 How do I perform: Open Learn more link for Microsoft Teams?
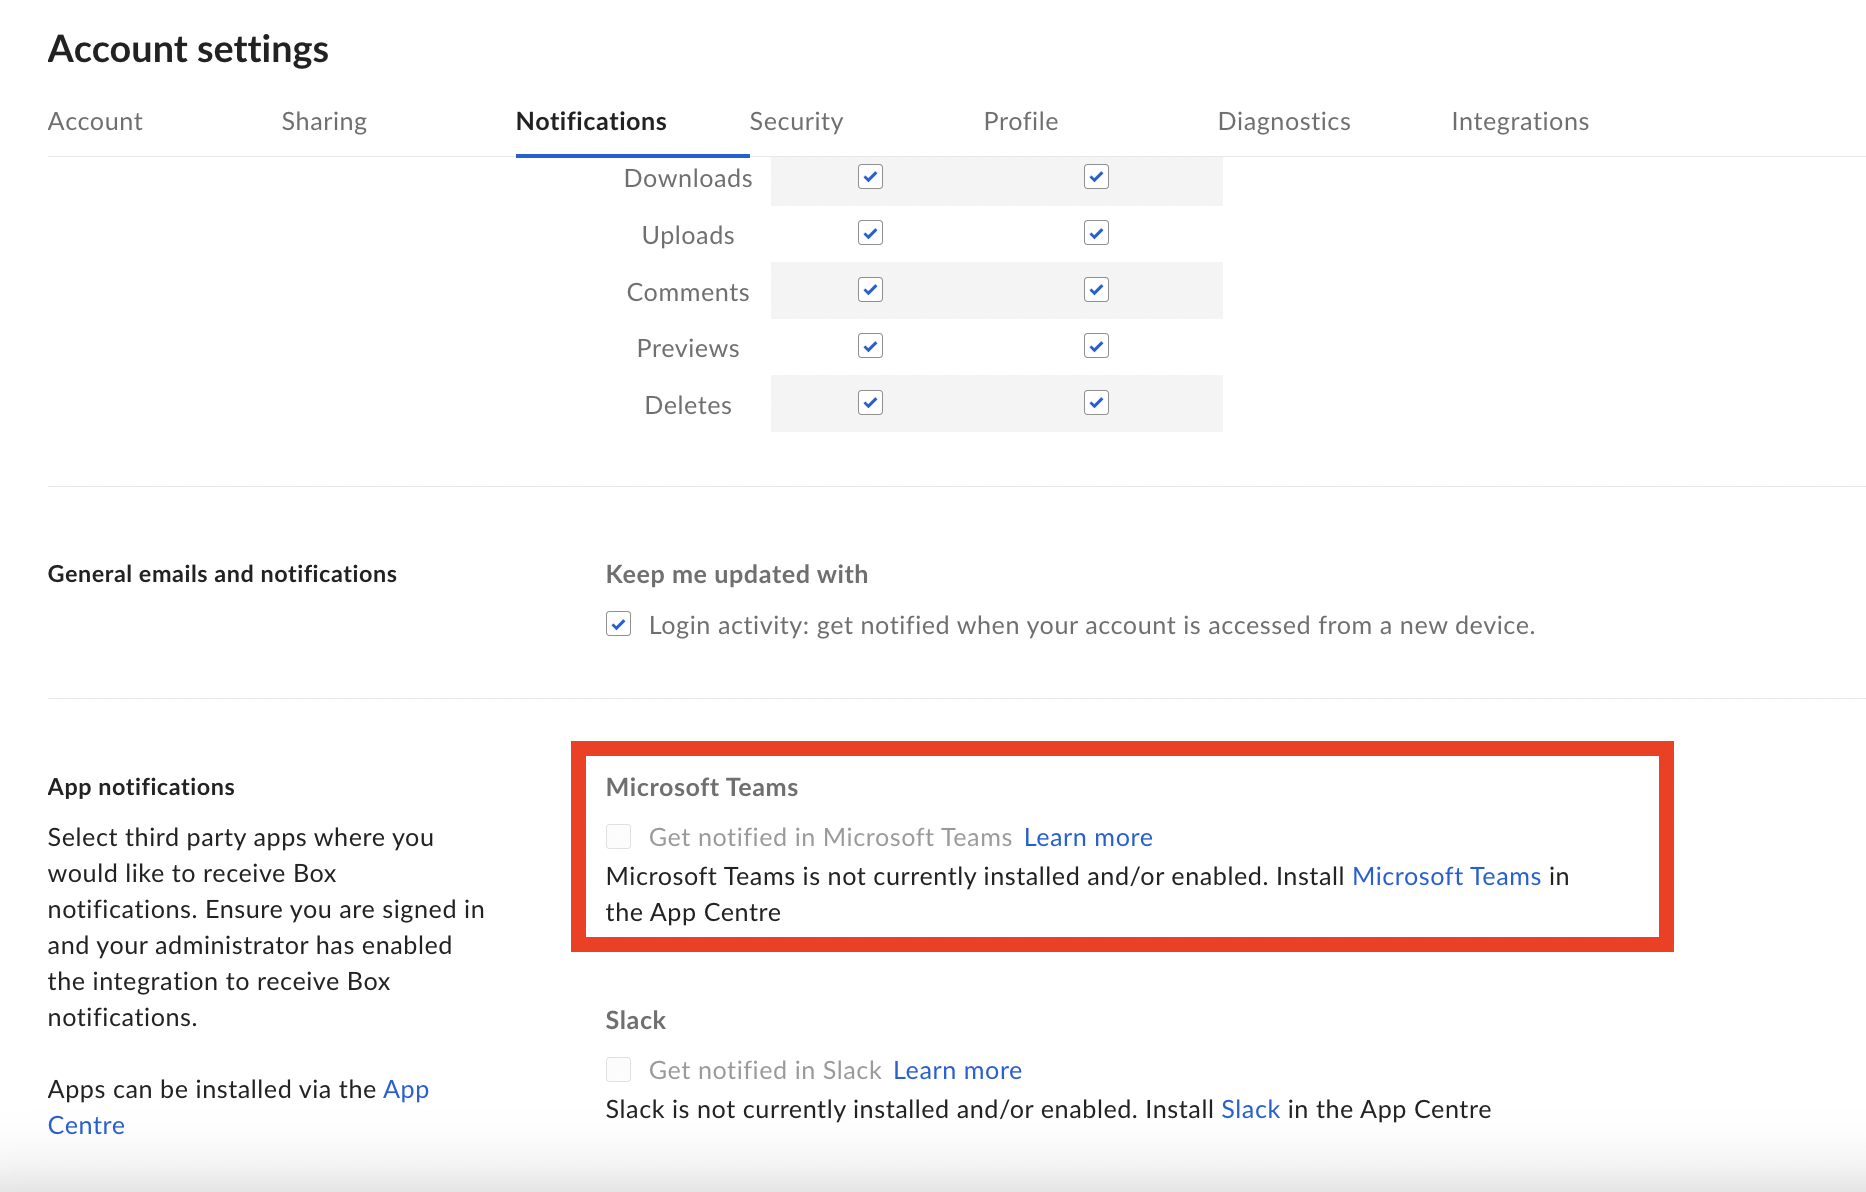1088,837
